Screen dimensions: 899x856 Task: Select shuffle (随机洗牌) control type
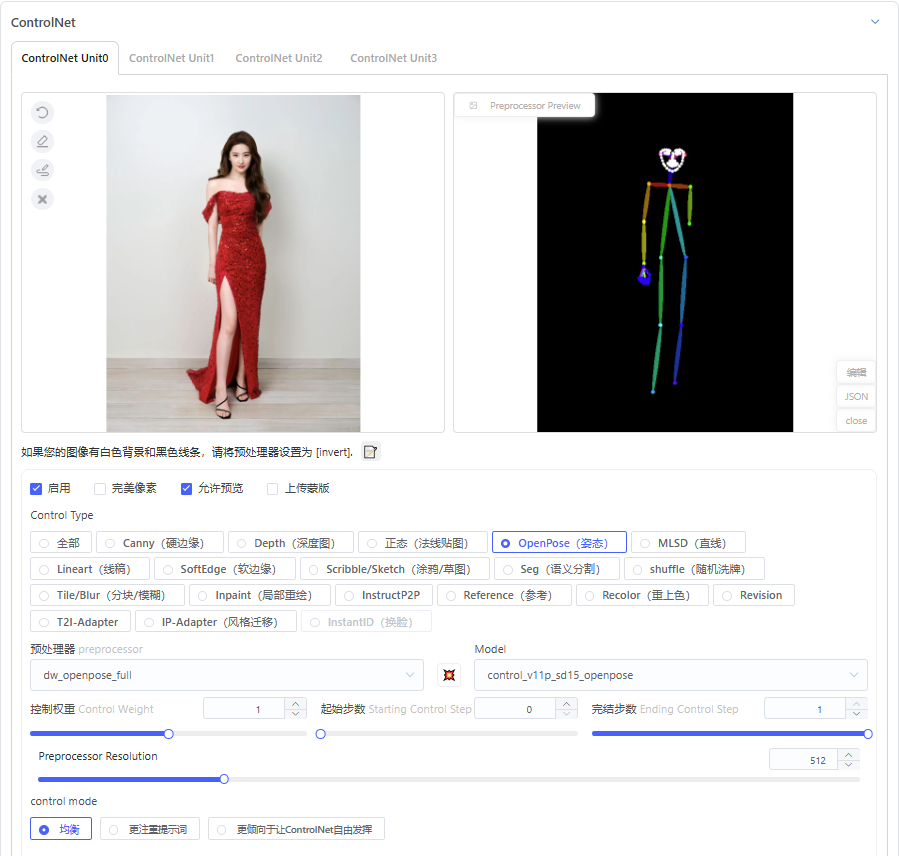point(694,569)
